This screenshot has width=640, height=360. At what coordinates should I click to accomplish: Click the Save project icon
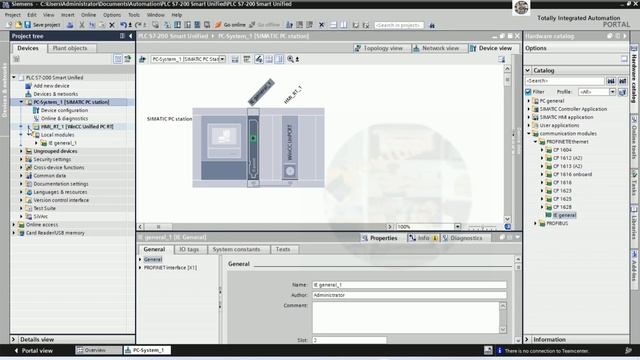point(28,25)
